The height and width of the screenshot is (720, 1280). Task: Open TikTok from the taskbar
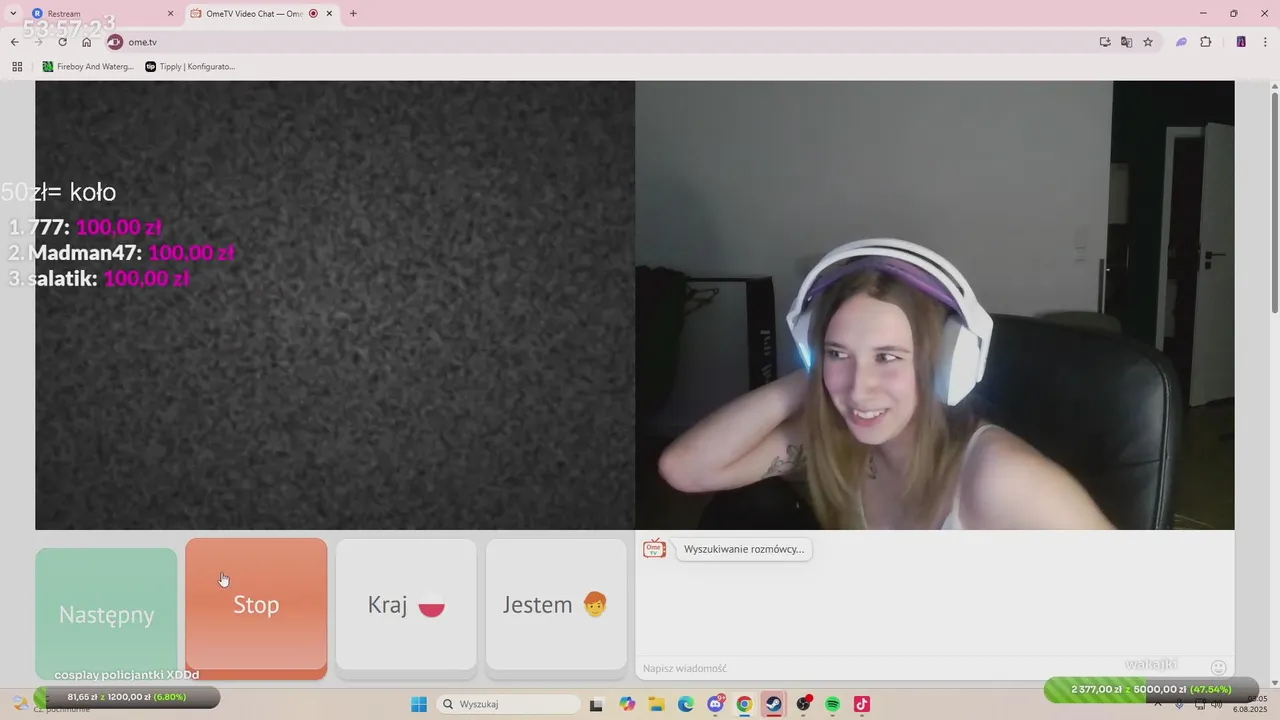[862, 704]
